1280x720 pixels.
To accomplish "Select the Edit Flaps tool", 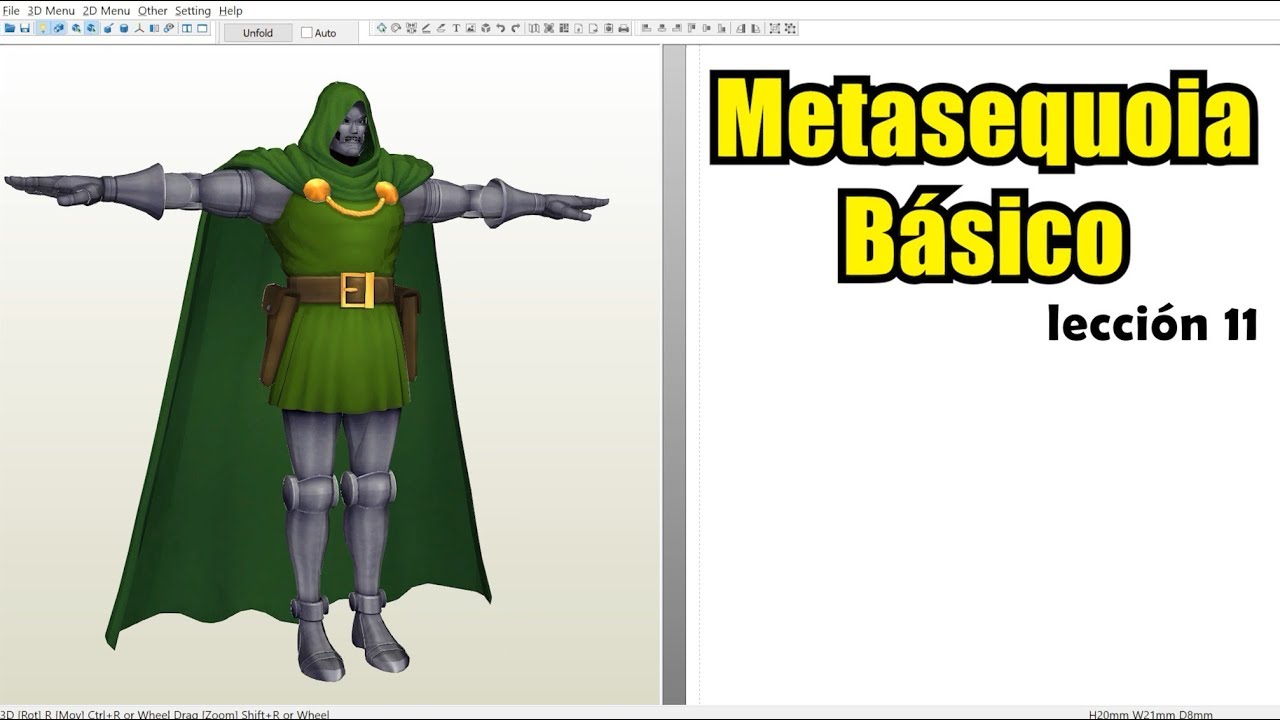I will (426, 28).
